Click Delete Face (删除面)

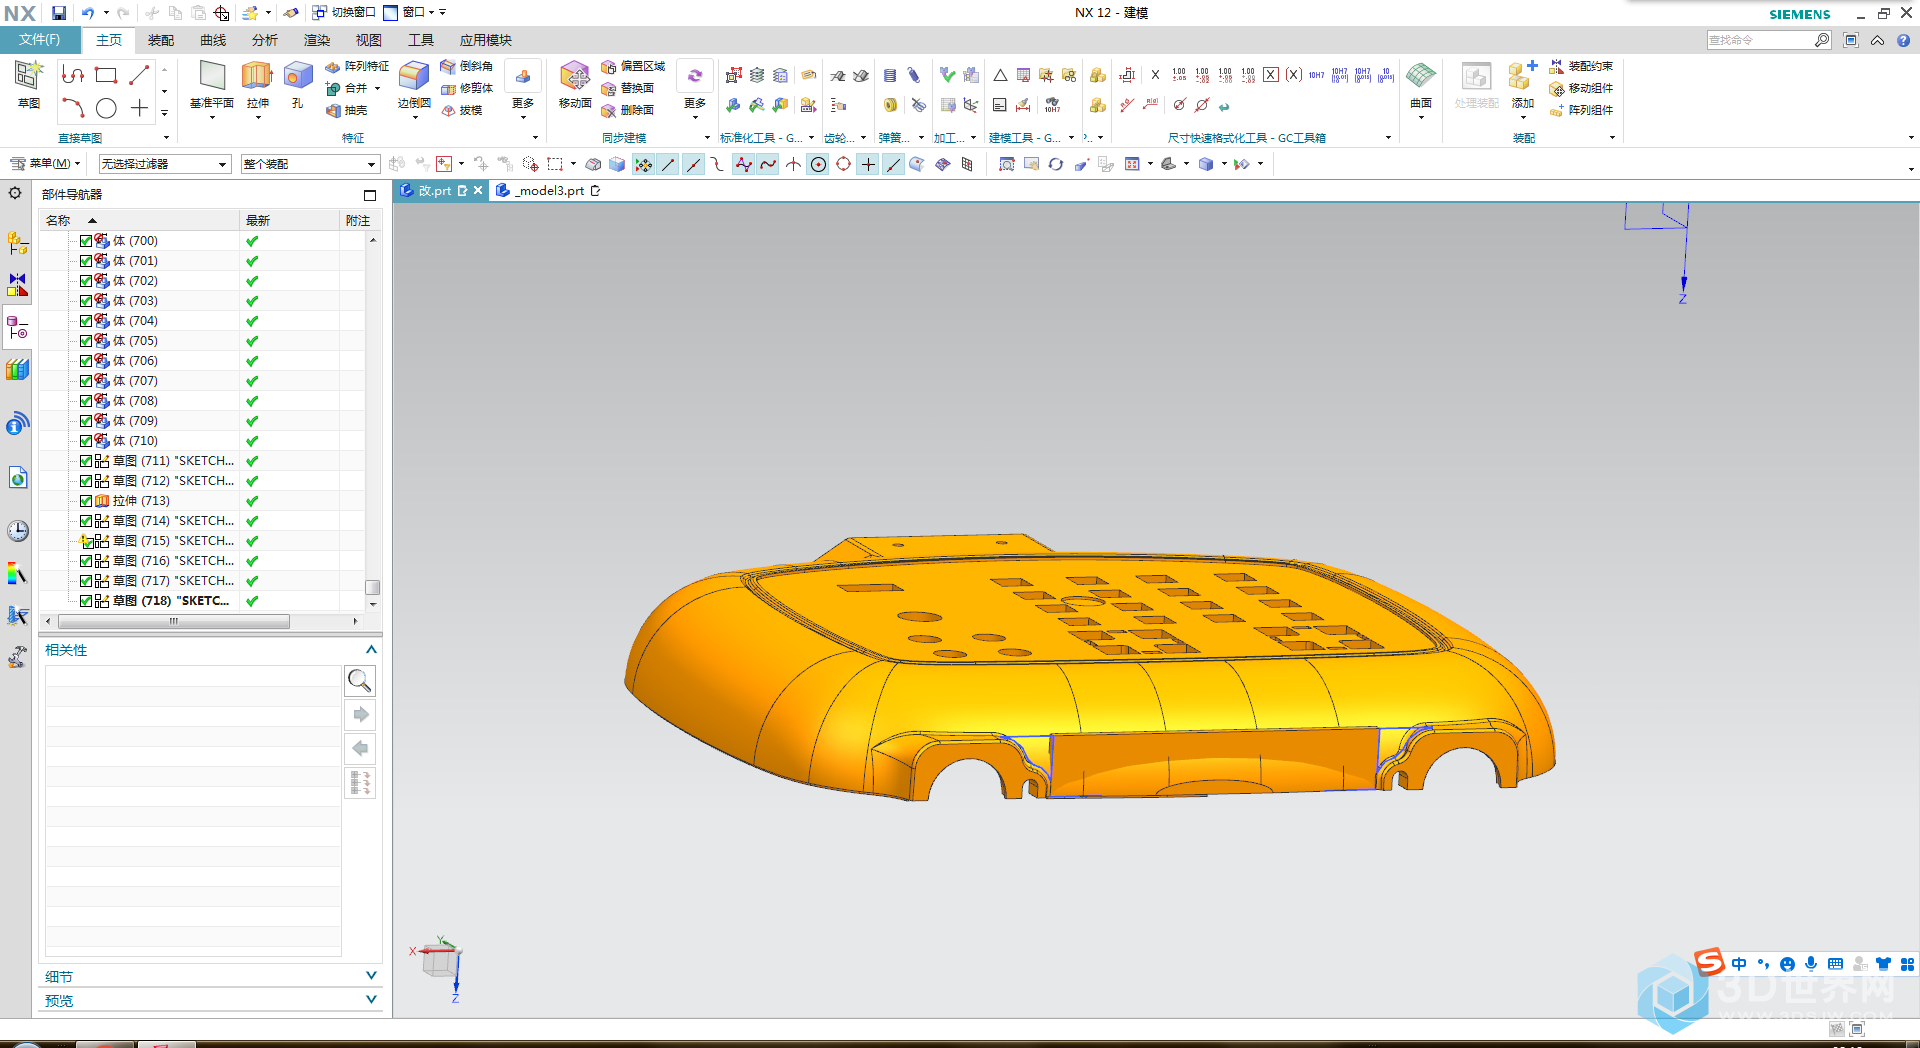click(627, 110)
